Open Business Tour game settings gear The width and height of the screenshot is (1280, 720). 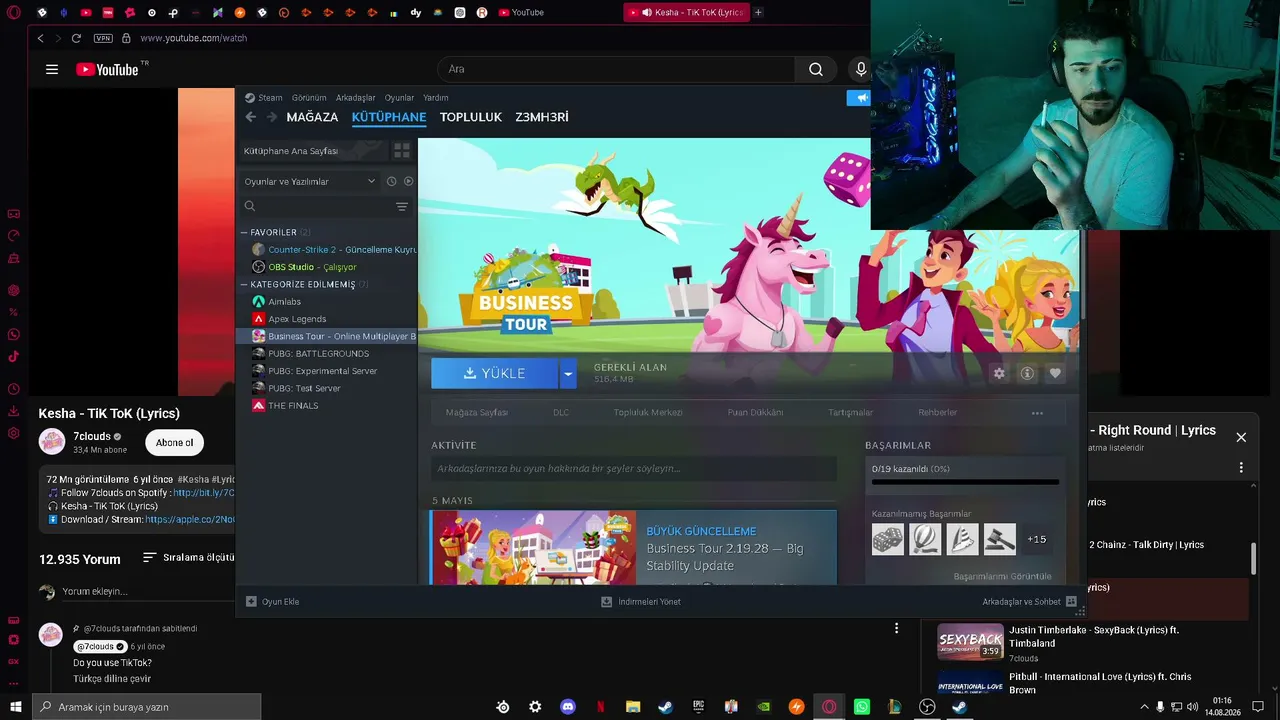coord(999,373)
